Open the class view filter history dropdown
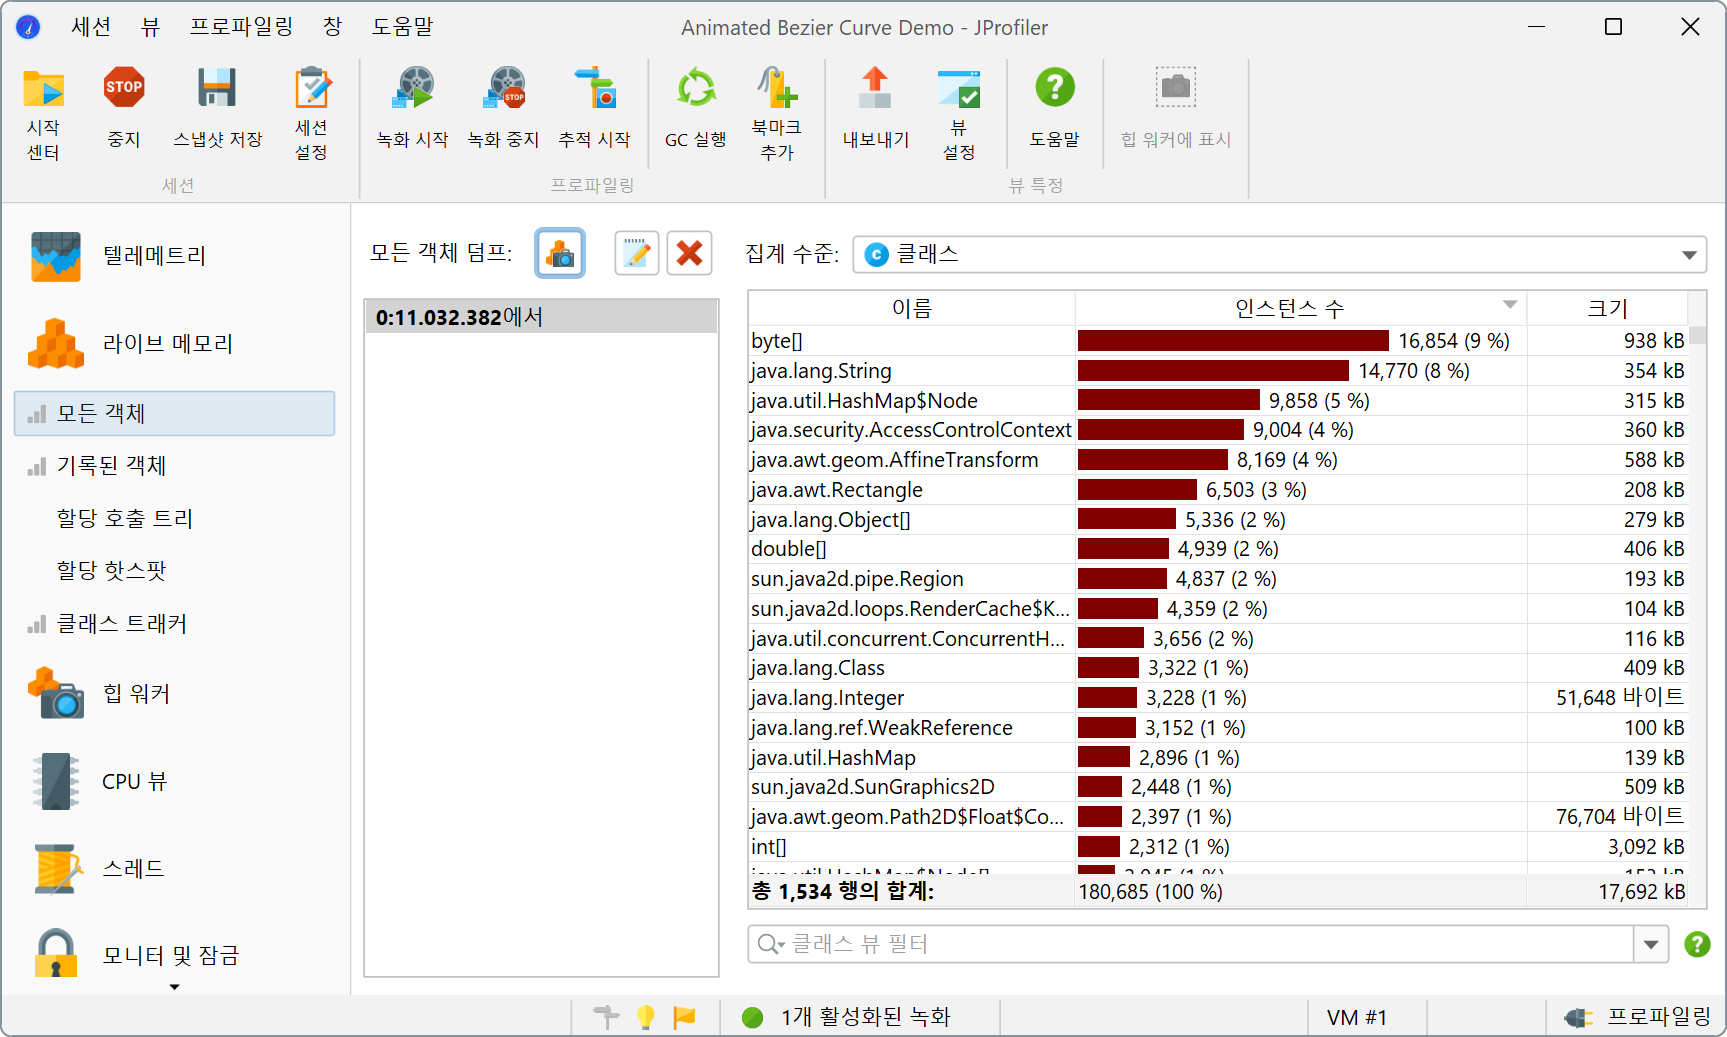Screen dimensions: 1727x1037 (1651, 944)
